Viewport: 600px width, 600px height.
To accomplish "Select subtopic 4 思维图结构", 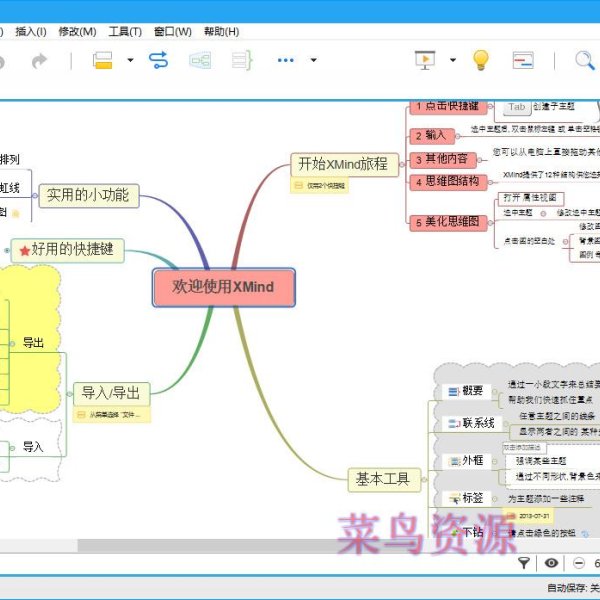I will tap(448, 182).
